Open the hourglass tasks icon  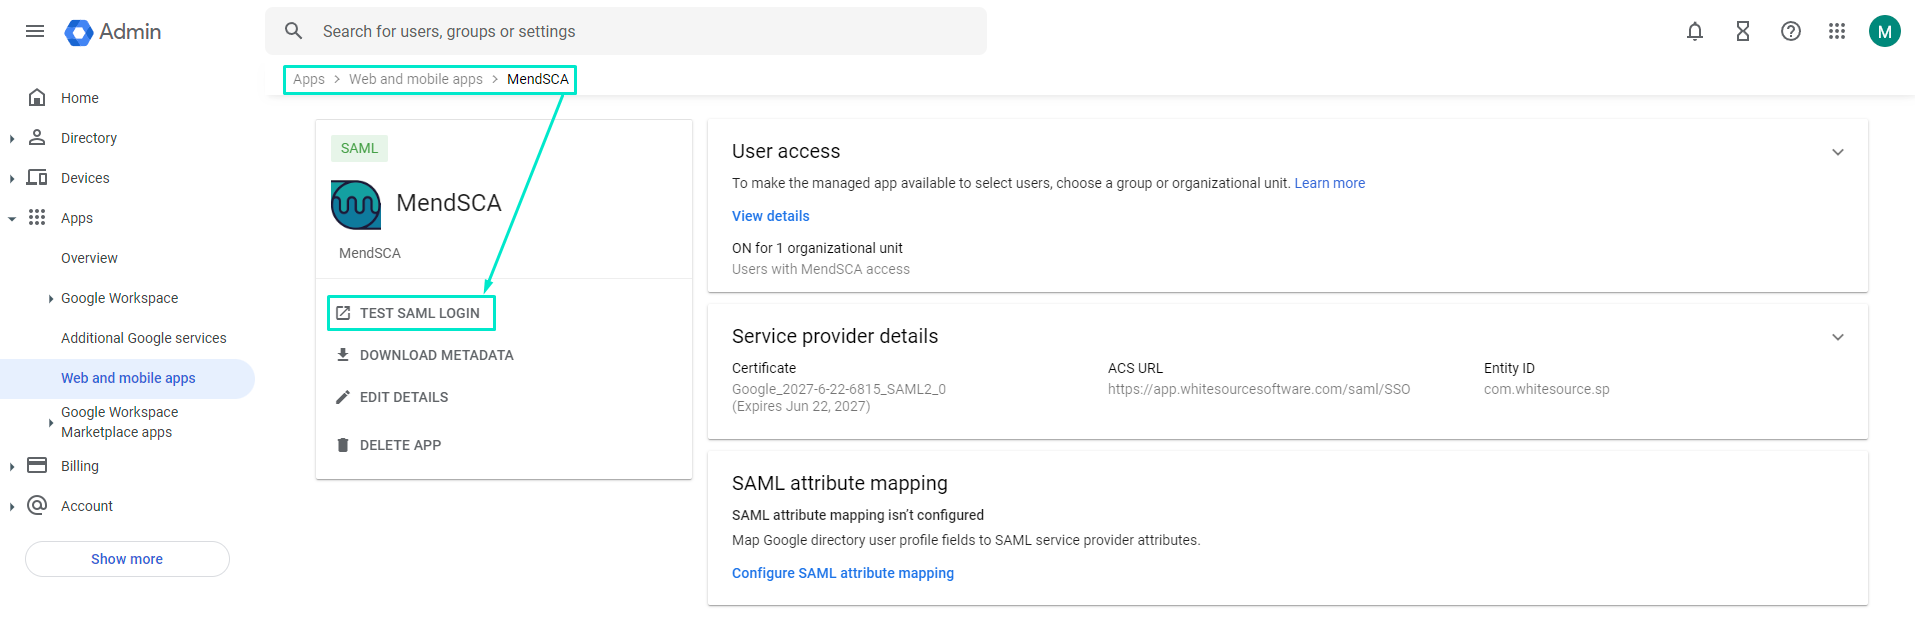click(1742, 31)
